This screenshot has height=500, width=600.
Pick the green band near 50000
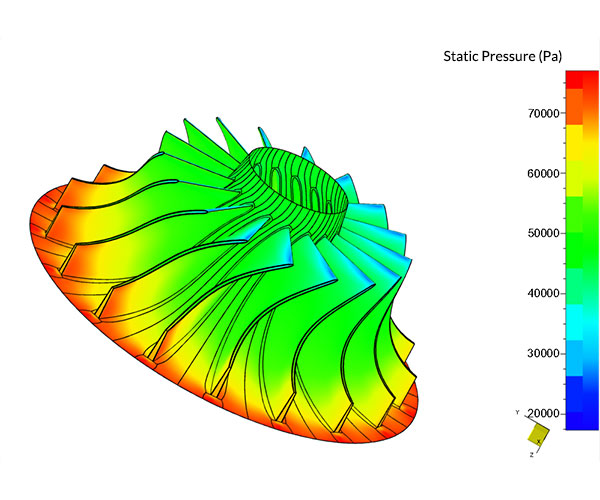click(580, 233)
